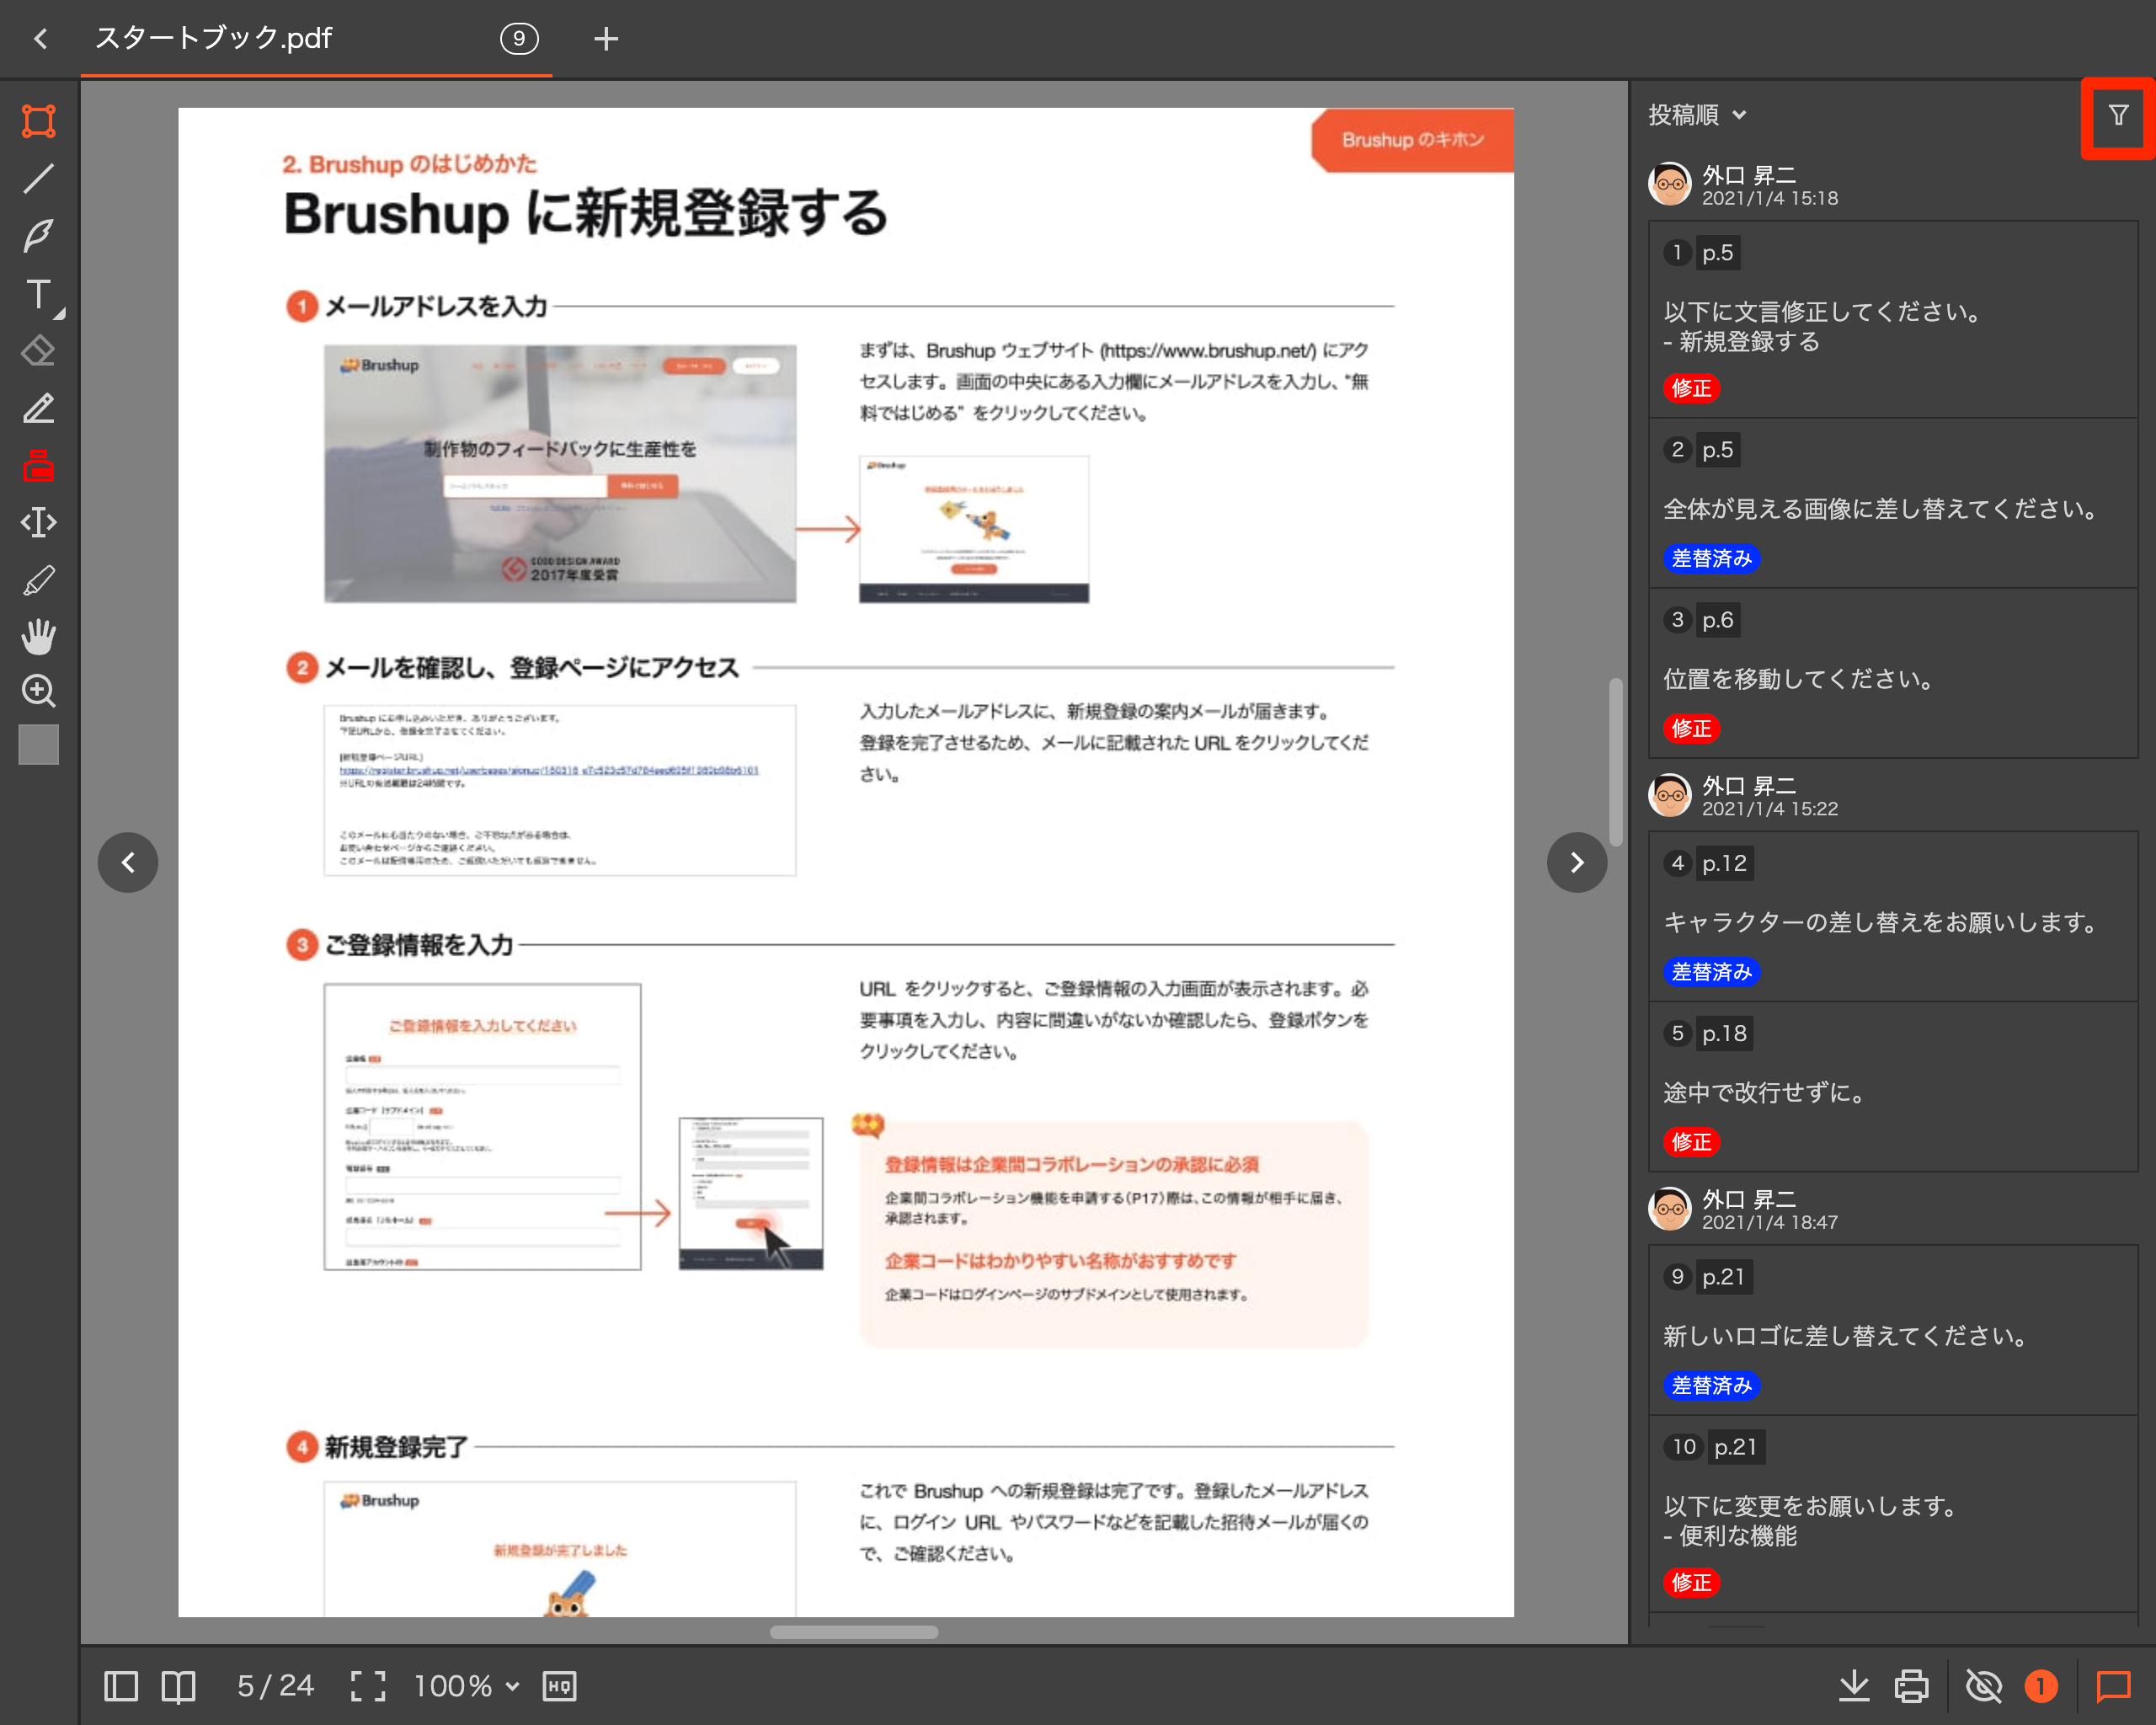The width and height of the screenshot is (2156, 1725).
Task: Download the file
Action: click(x=1854, y=1686)
